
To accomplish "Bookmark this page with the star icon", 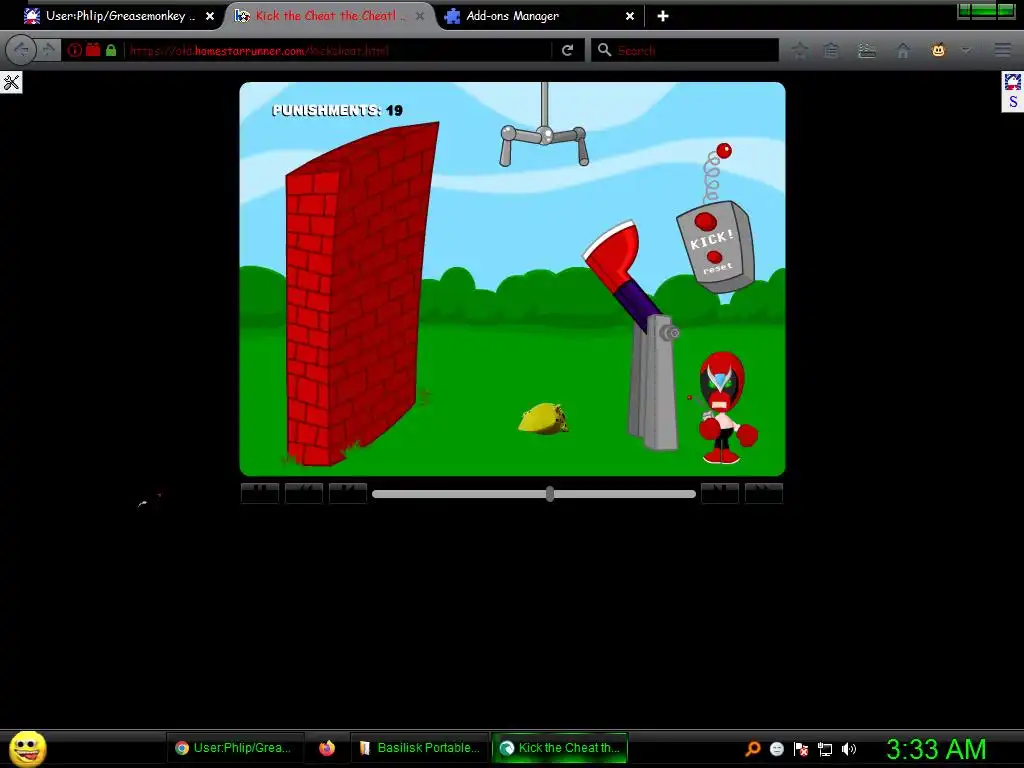I will click(x=799, y=50).
